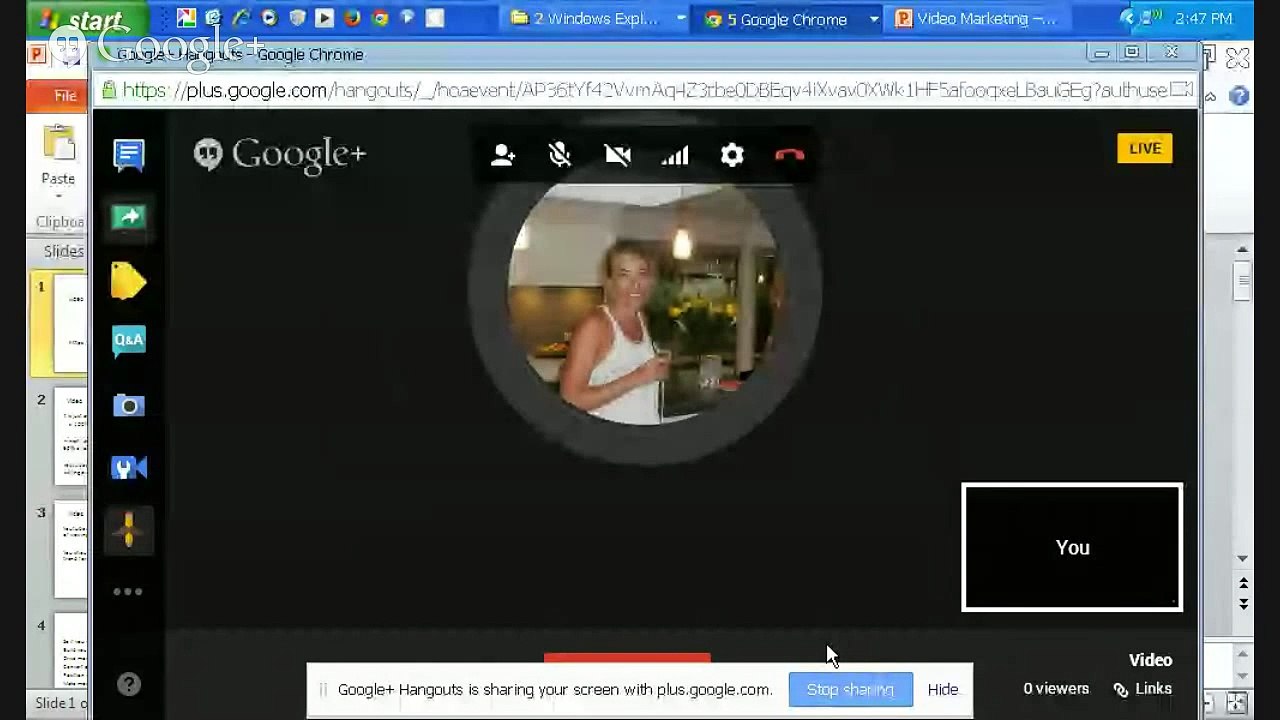Viewport: 1280px width, 720px height.
Task: Open the Hangouts chat panel icon
Action: click(129, 155)
